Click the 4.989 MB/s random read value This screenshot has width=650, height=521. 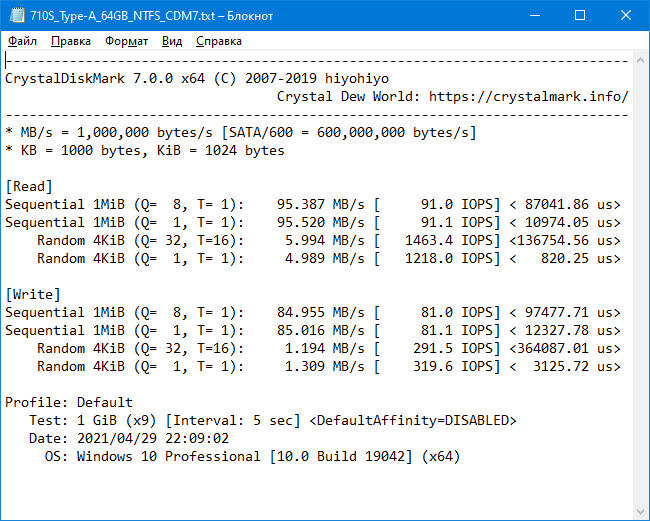(x=325, y=258)
